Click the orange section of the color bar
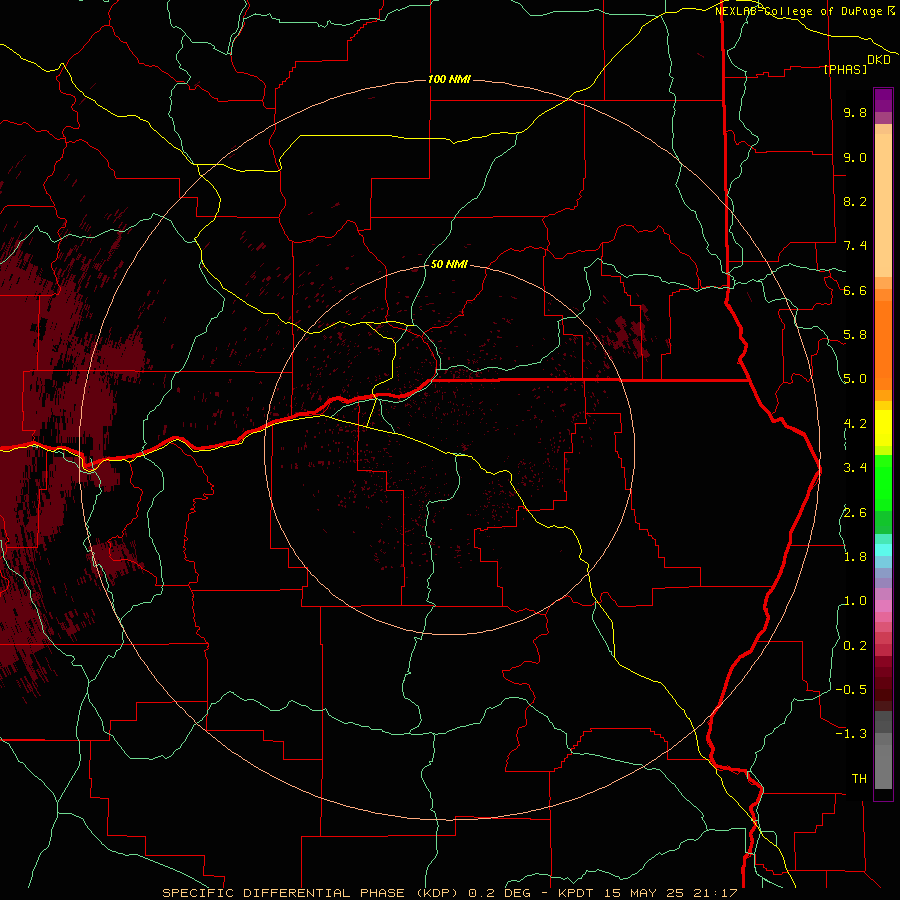The image size is (900, 900). click(x=883, y=344)
